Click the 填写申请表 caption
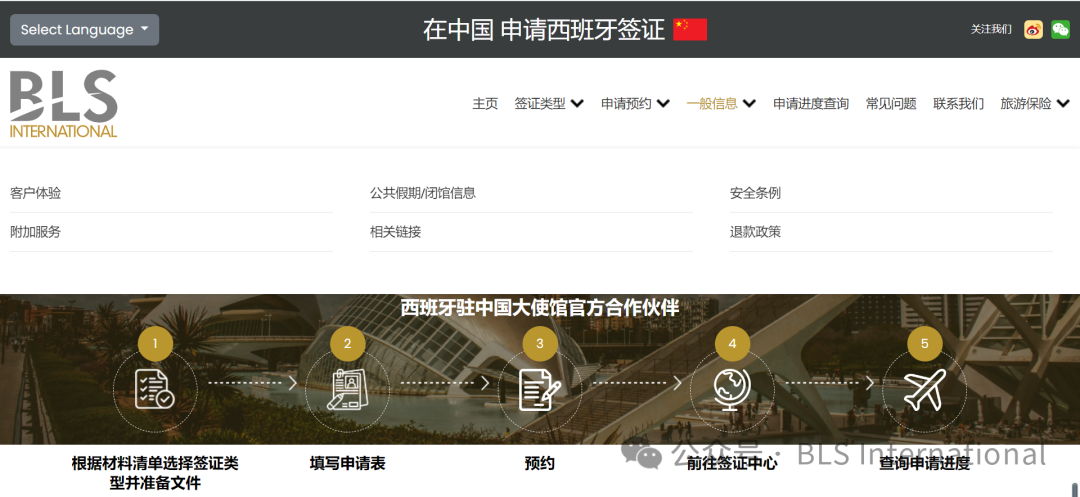Screen dimensions: 1080x497 [x=347, y=463]
